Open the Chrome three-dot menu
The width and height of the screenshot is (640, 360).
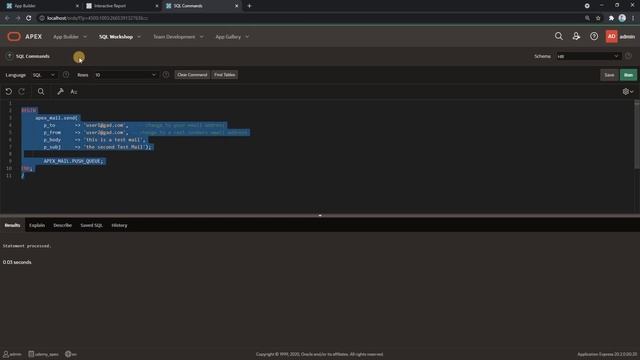(633, 18)
